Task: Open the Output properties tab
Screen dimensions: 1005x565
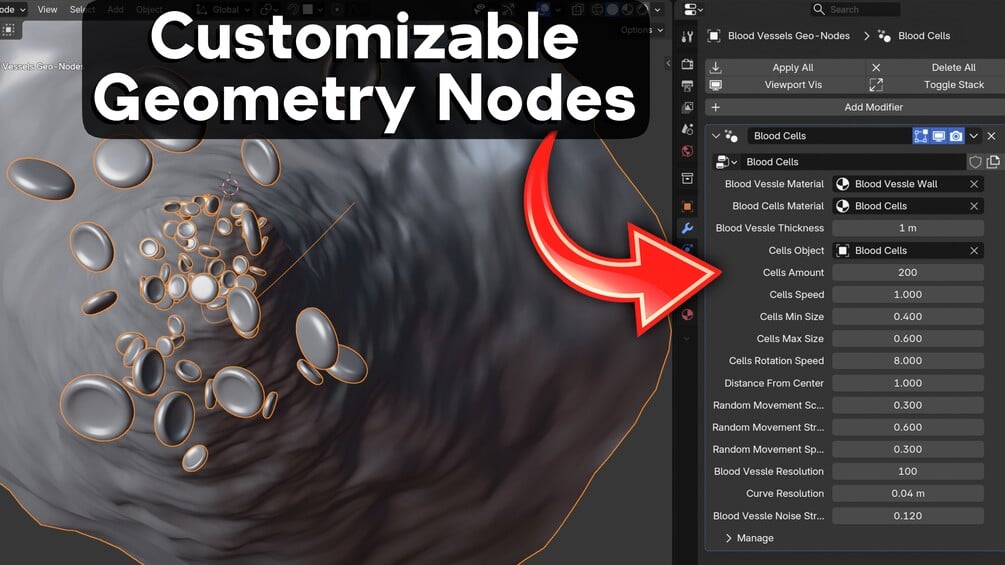Action: coord(687,86)
